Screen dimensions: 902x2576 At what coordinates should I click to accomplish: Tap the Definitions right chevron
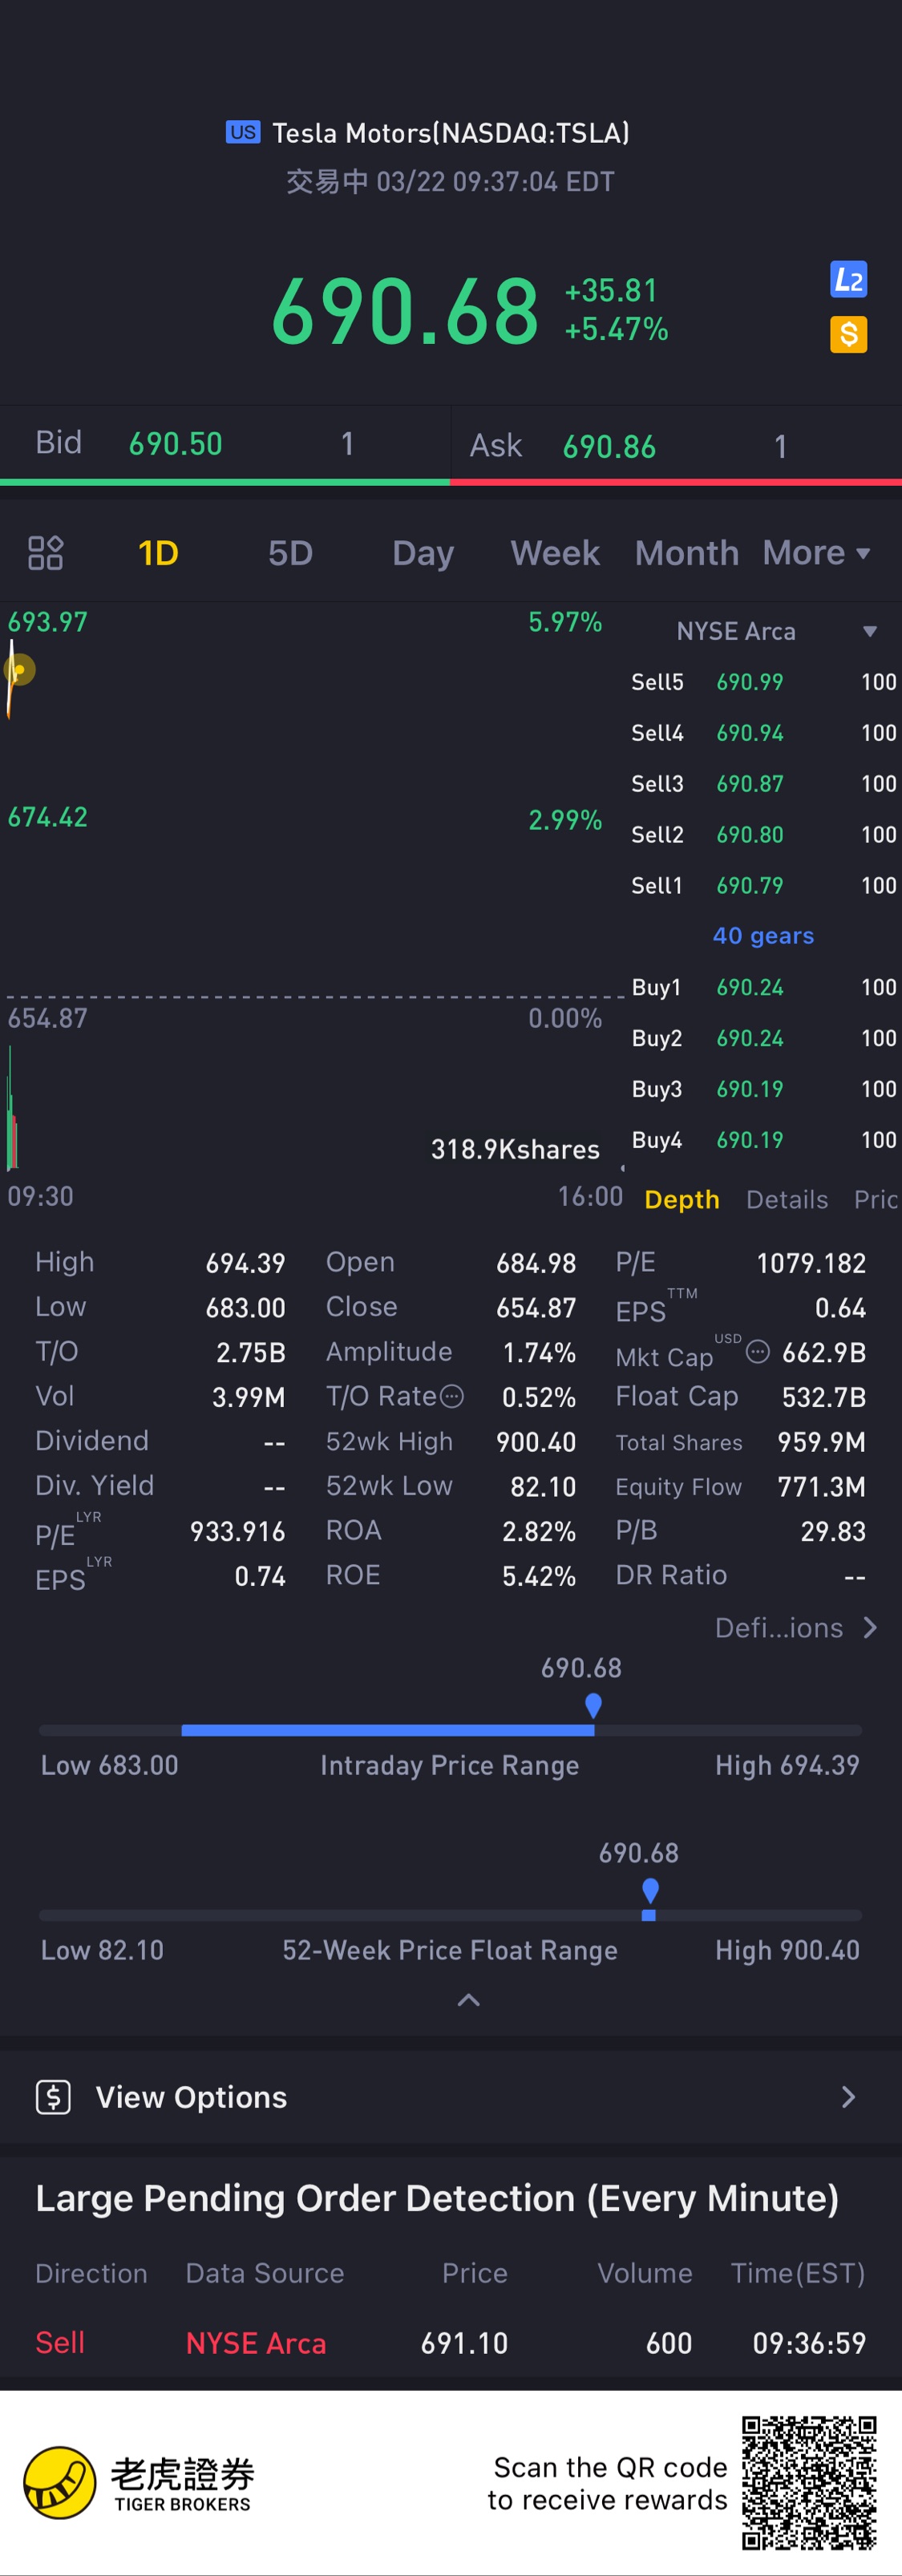(870, 1628)
